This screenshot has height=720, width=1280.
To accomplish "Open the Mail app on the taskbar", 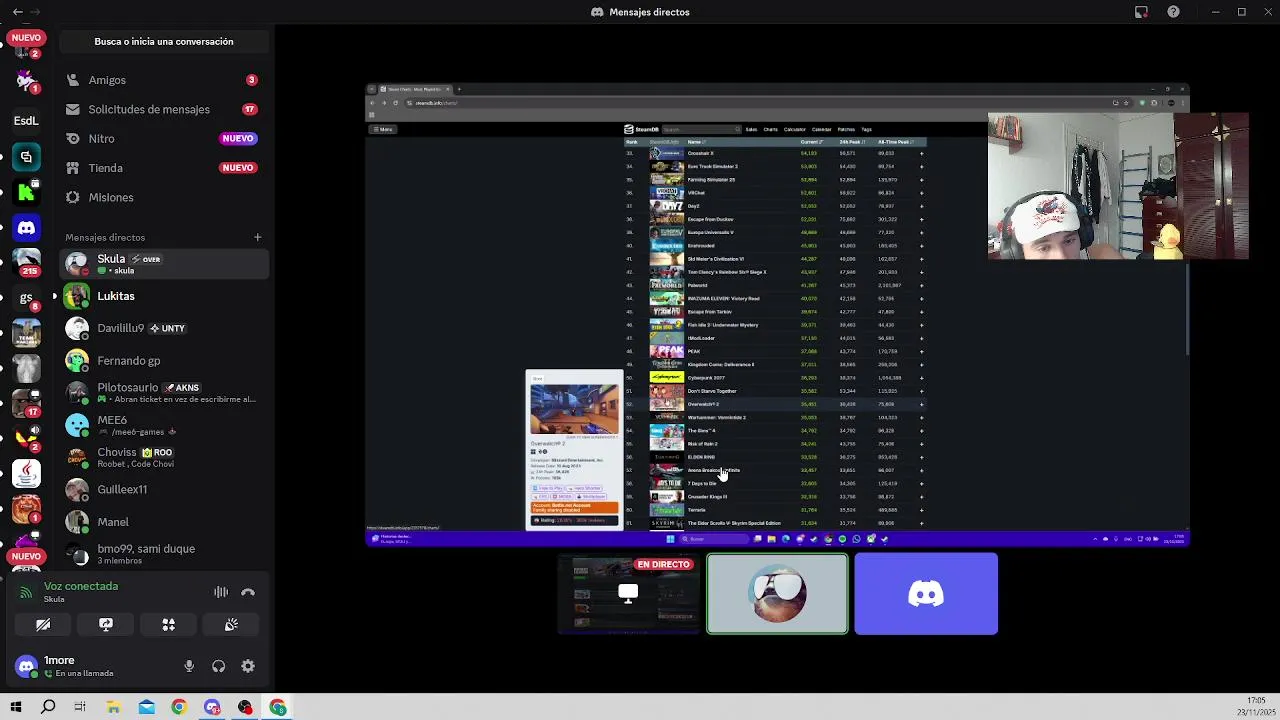I will [146, 707].
